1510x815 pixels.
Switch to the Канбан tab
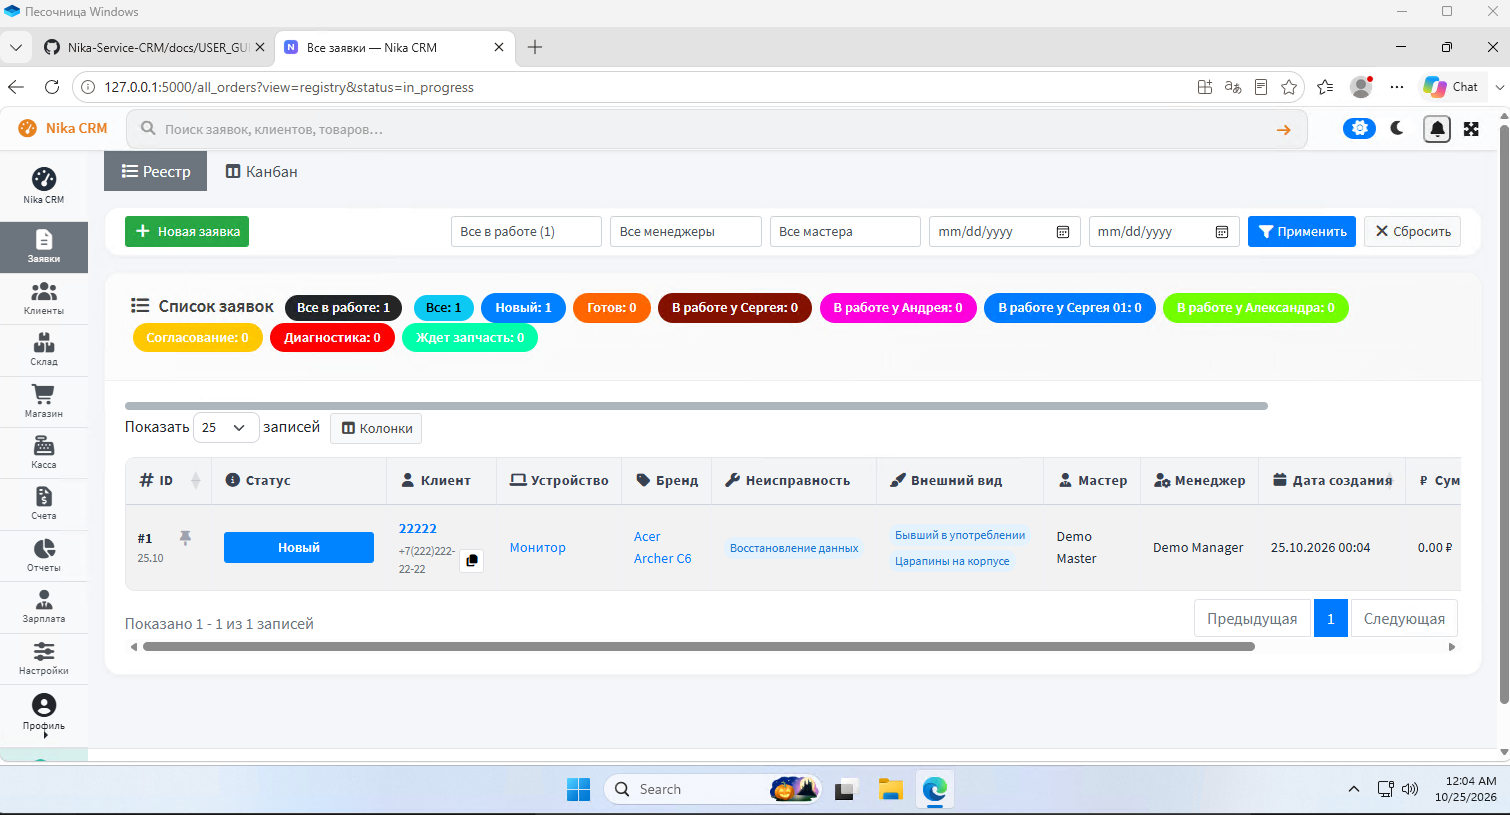(x=261, y=171)
